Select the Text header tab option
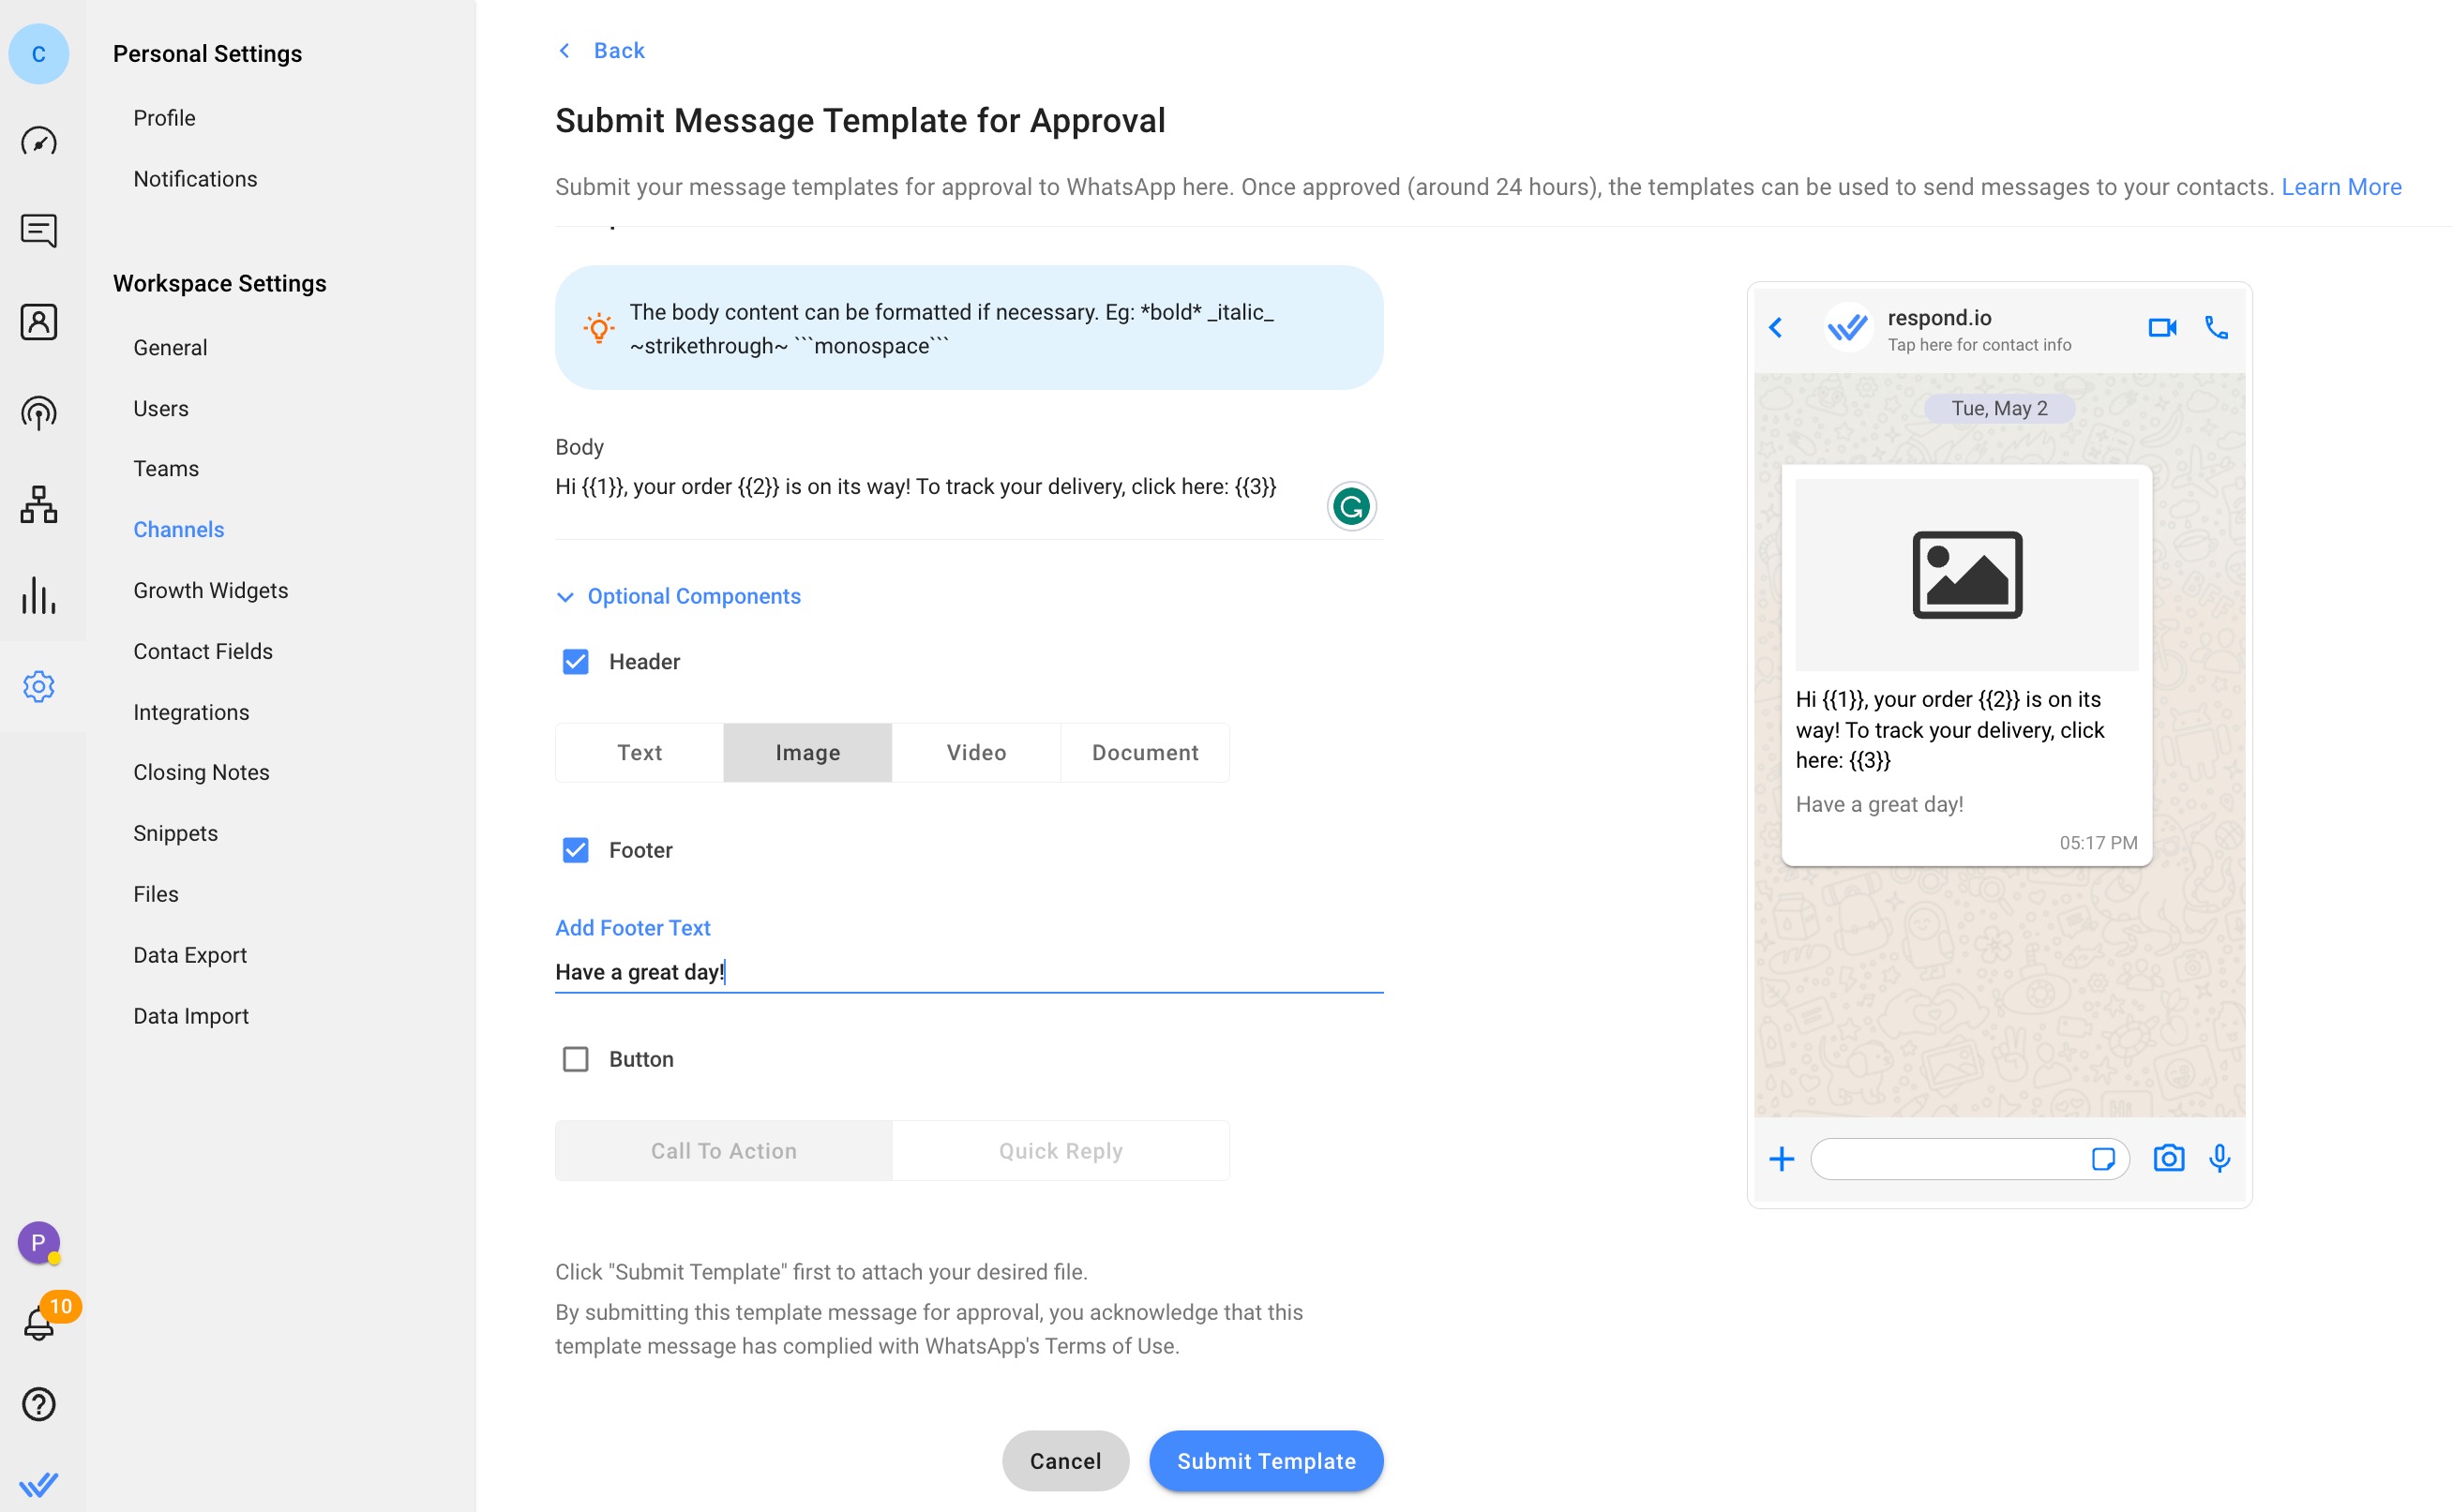Image resolution: width=2453 pixels, height=1512 pixels. (640, 752)
